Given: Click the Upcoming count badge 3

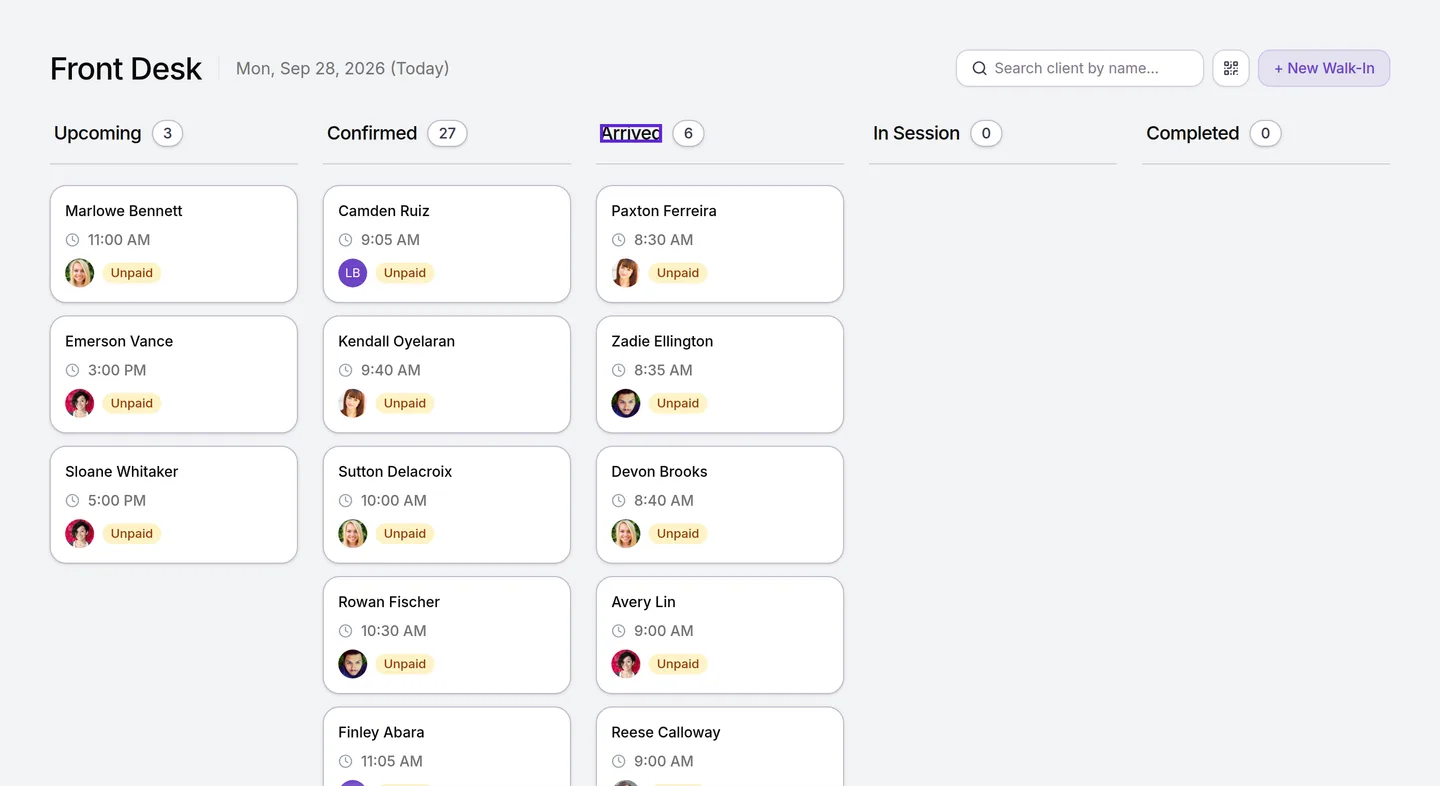Looking at the screenshot, I should (x=167, y=133).
